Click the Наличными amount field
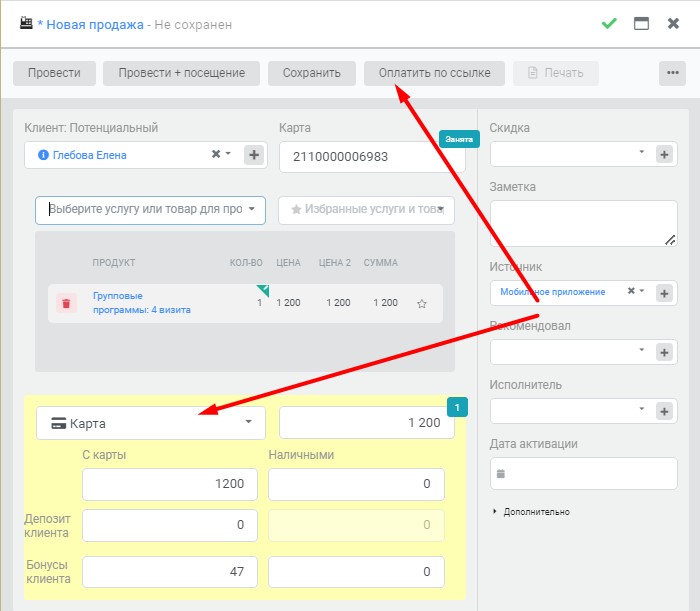700x611 pixels. [356, 484]
